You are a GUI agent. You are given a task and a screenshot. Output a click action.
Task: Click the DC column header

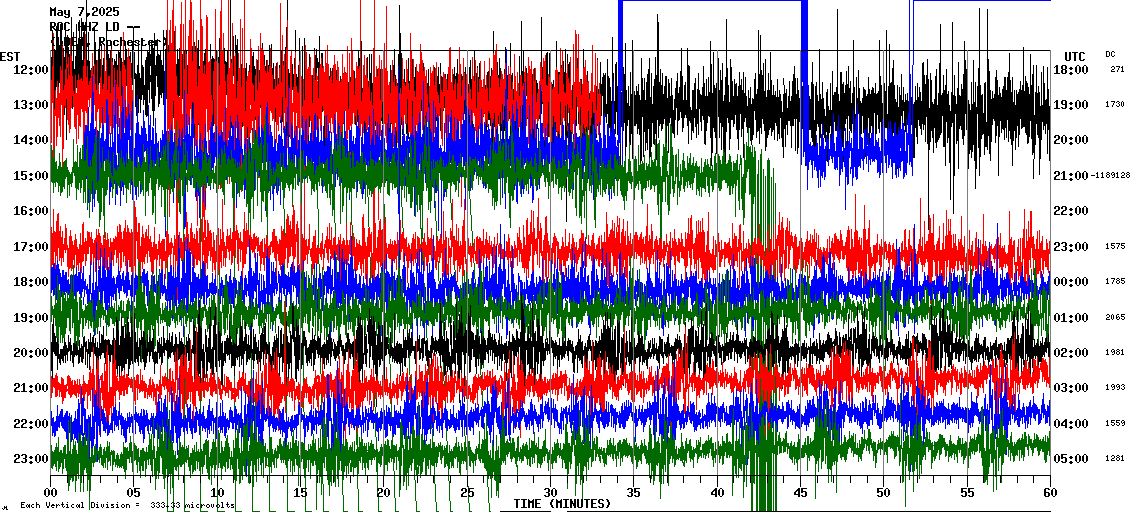coord(1110,54)
